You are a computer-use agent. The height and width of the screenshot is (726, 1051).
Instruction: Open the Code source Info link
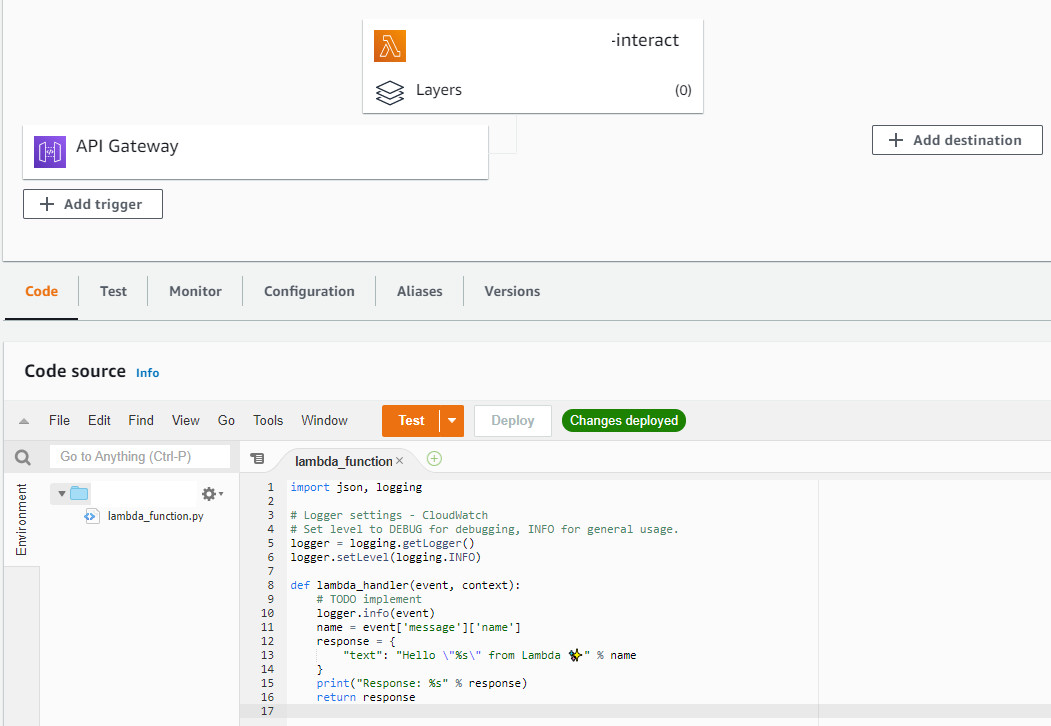click(147, 373)
